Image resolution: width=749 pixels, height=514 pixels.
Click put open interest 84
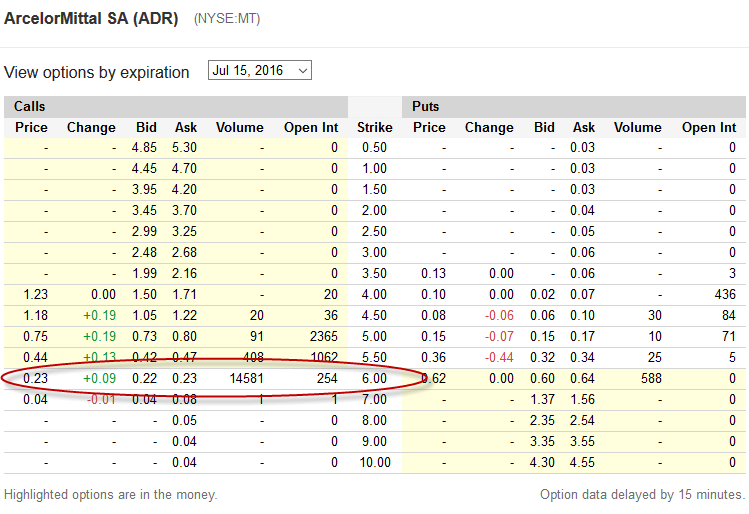pyautogui.click(x=728, y=316)
